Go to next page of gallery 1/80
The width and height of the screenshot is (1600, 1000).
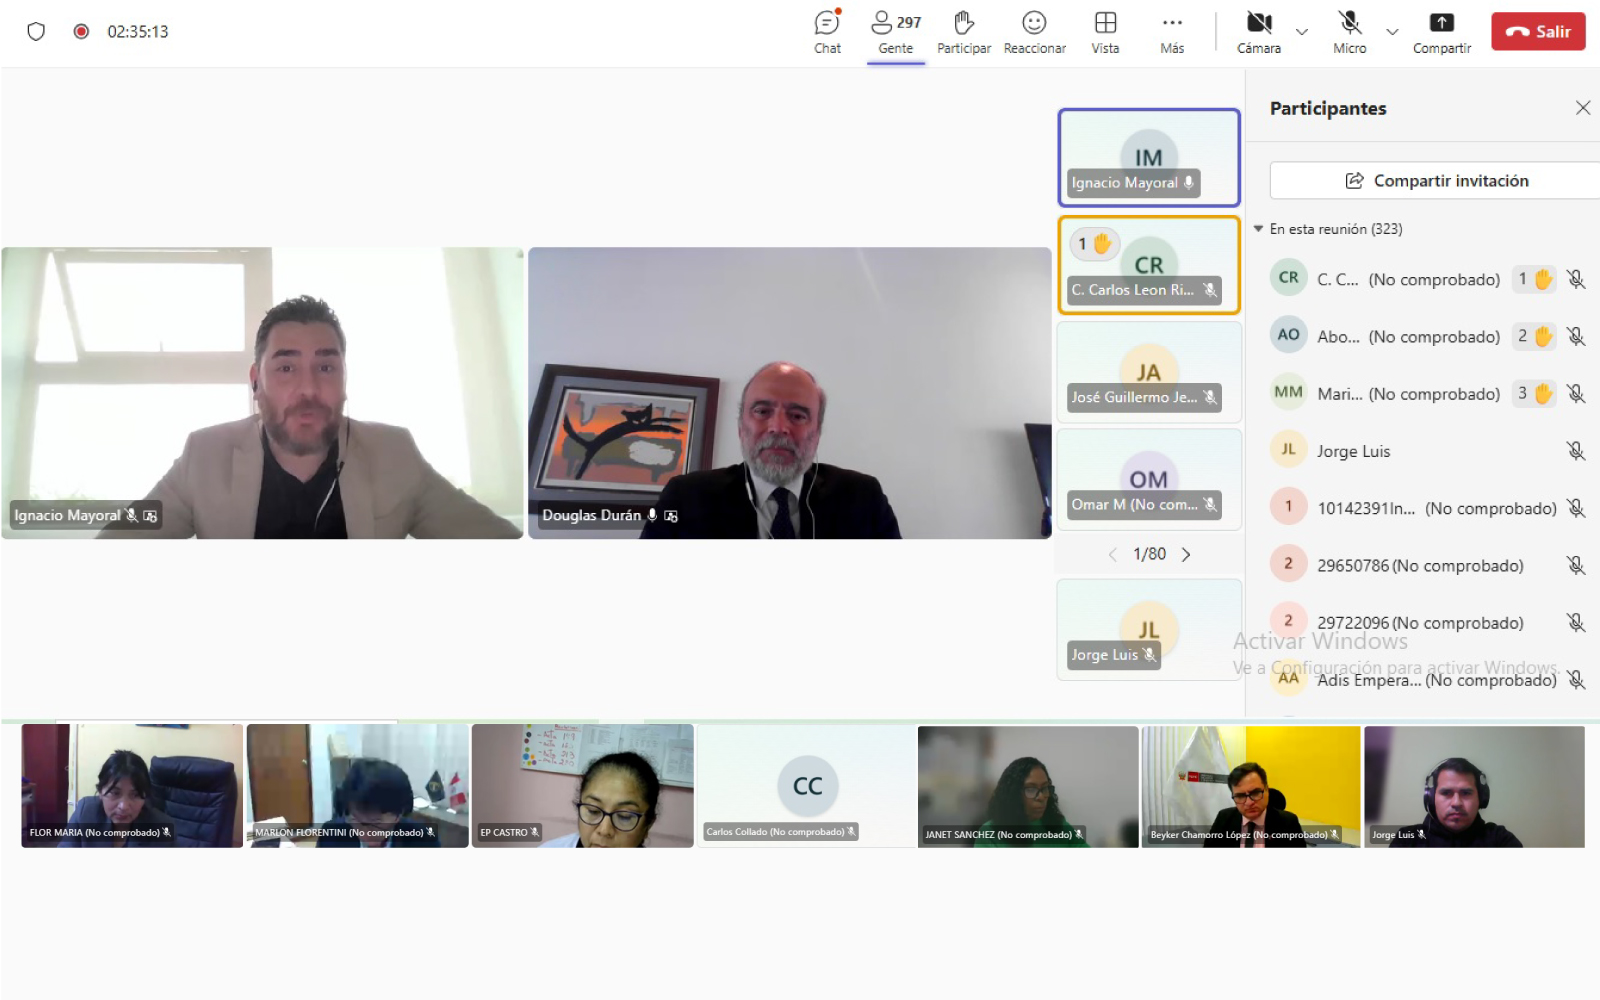coord(1186,554)
